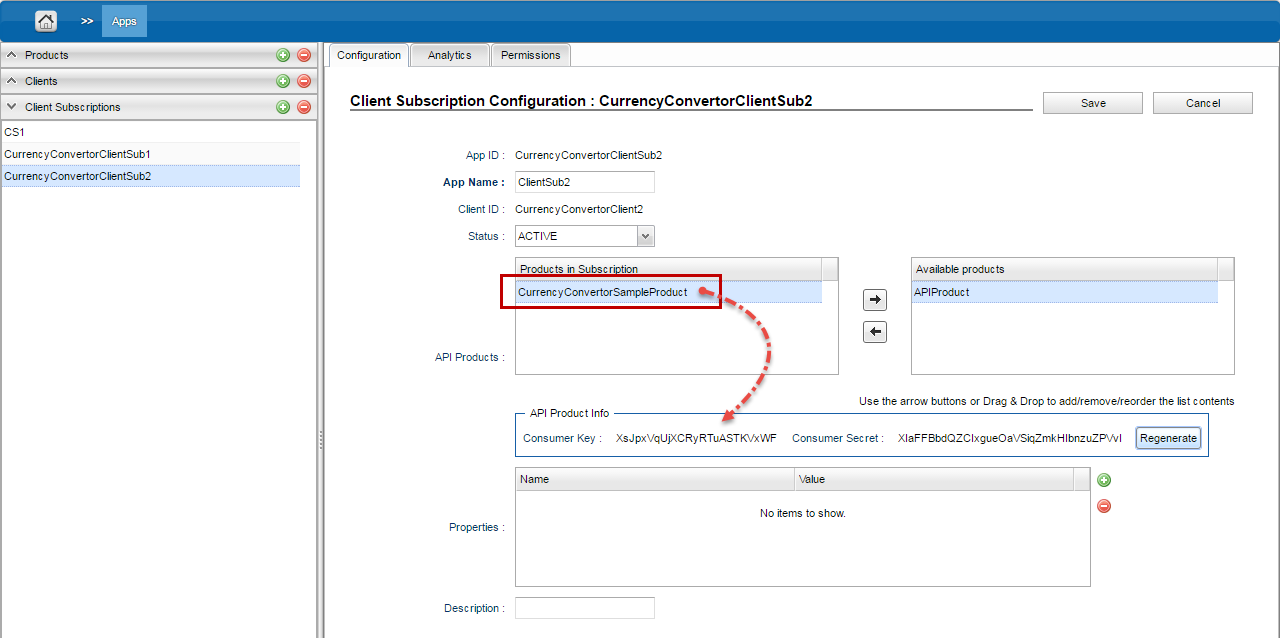This screenshot has width=1280, height=638.
Task: Click the App Name input field
Action: pos(584,182)
